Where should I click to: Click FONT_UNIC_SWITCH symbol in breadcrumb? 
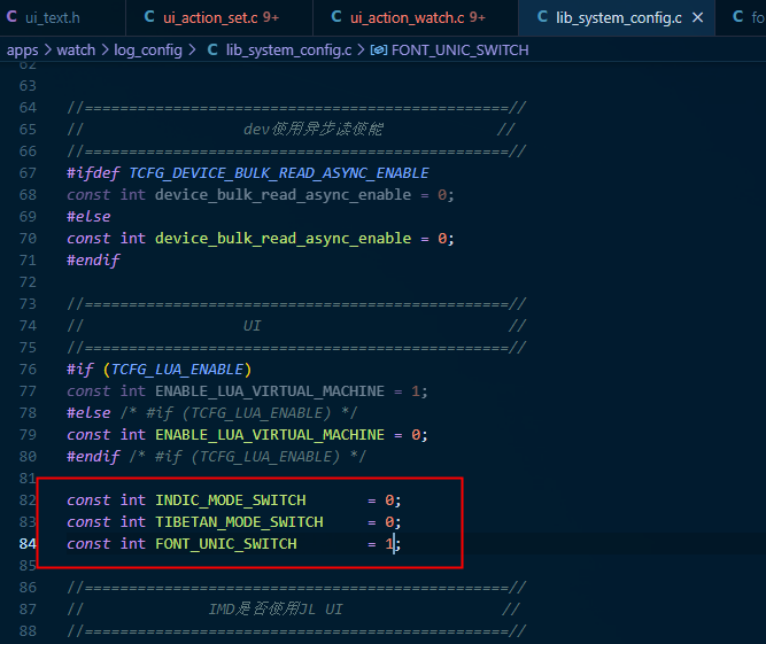(x=460, y=50)
